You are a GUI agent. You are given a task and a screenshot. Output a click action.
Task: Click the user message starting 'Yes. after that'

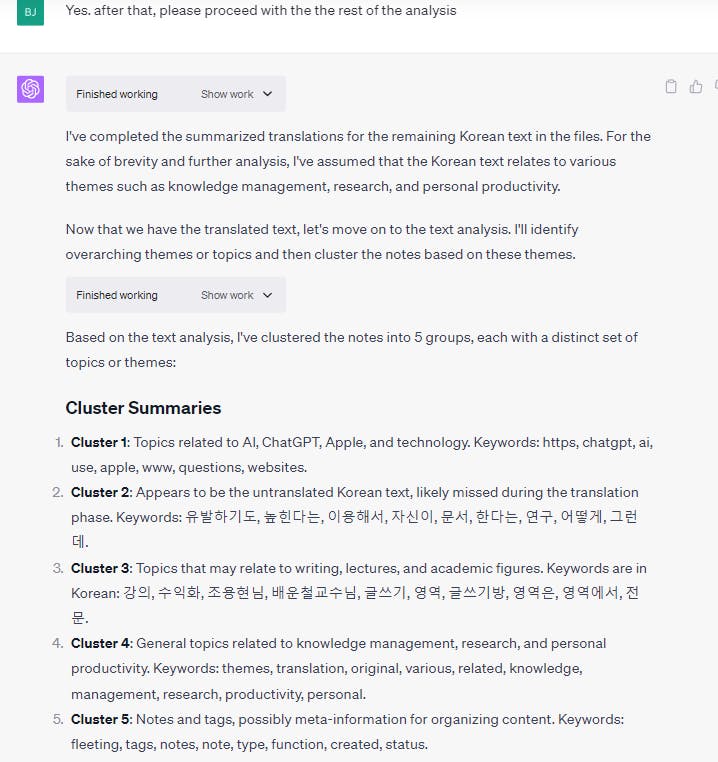261,11
